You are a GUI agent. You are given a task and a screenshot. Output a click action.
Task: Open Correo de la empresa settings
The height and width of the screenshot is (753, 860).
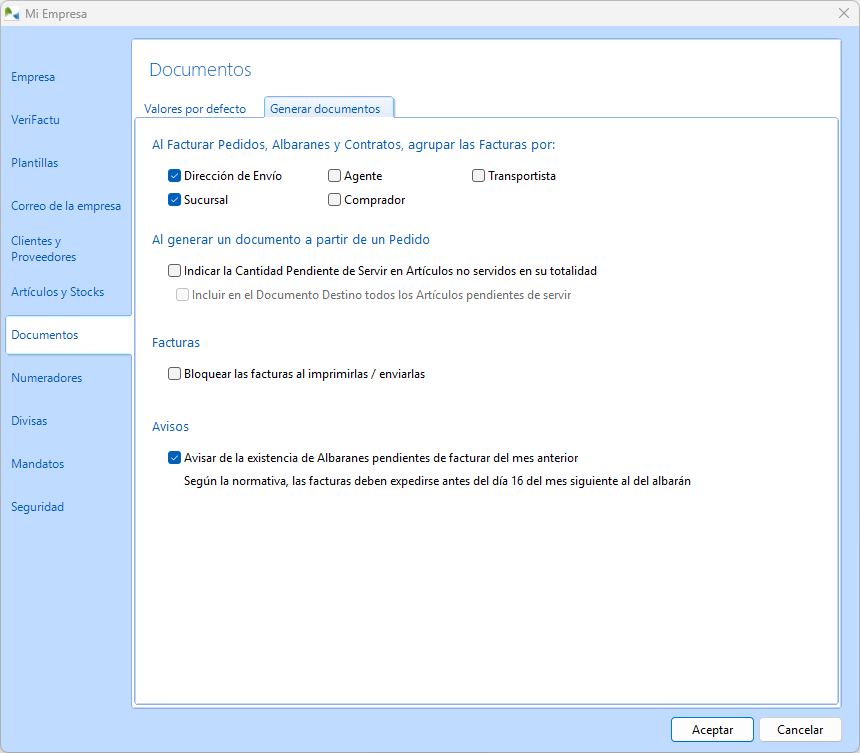click(66, 206)
